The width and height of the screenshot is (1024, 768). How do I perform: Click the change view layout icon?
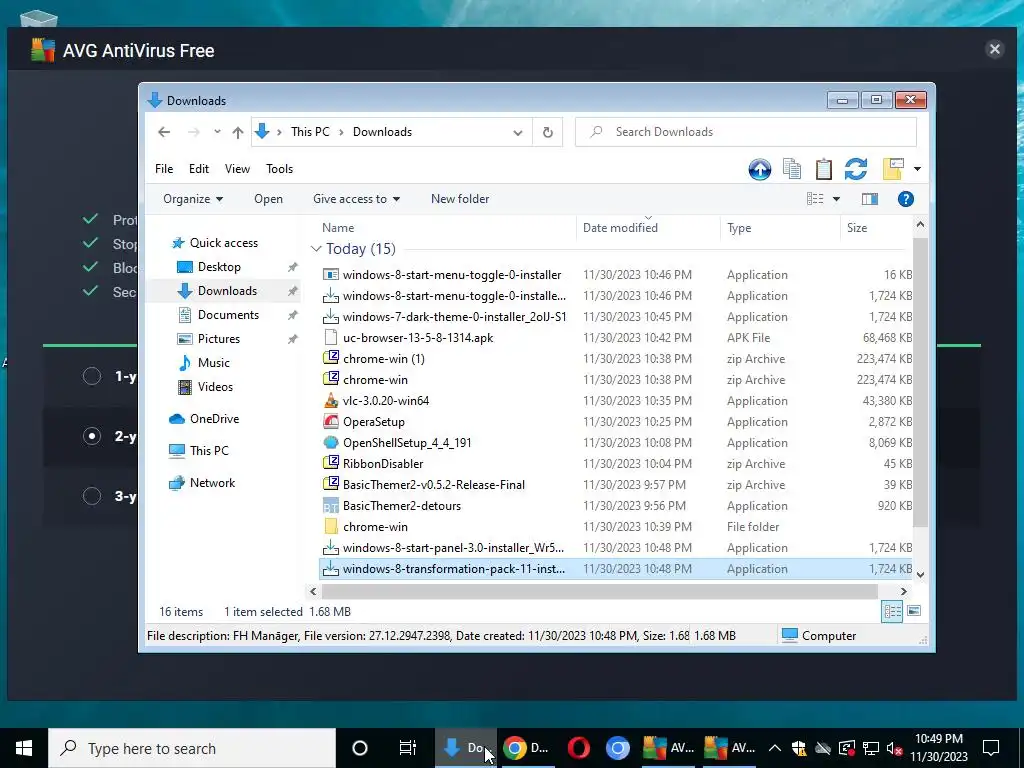(815, 199)
